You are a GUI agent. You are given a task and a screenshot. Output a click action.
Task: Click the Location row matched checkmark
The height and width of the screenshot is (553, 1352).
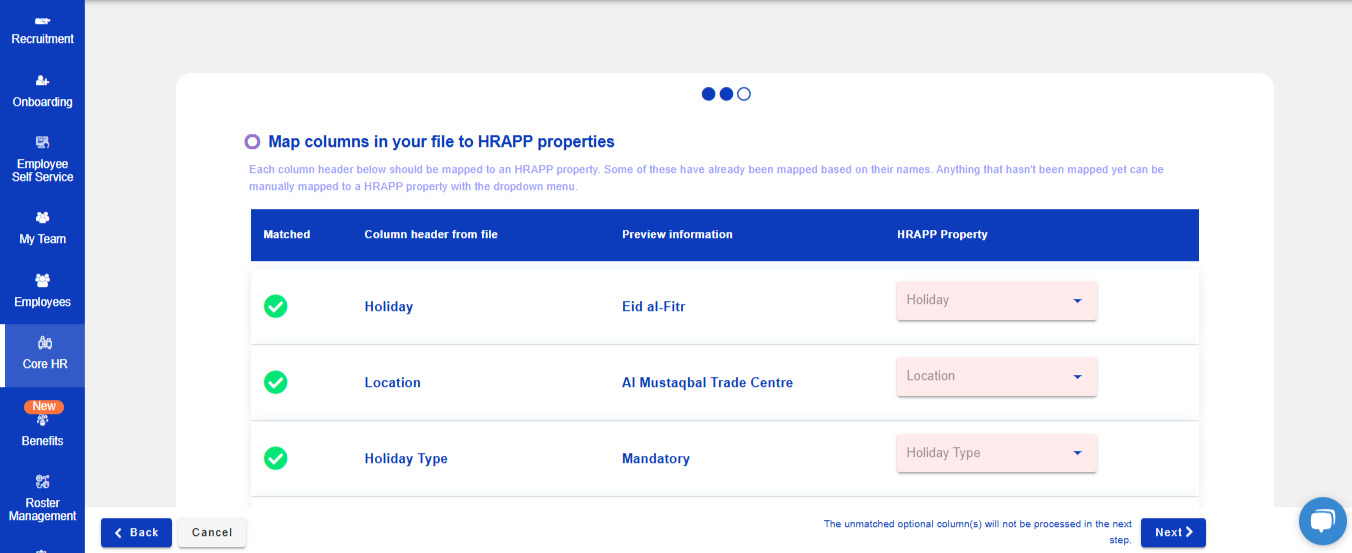[x=276, y=382]
